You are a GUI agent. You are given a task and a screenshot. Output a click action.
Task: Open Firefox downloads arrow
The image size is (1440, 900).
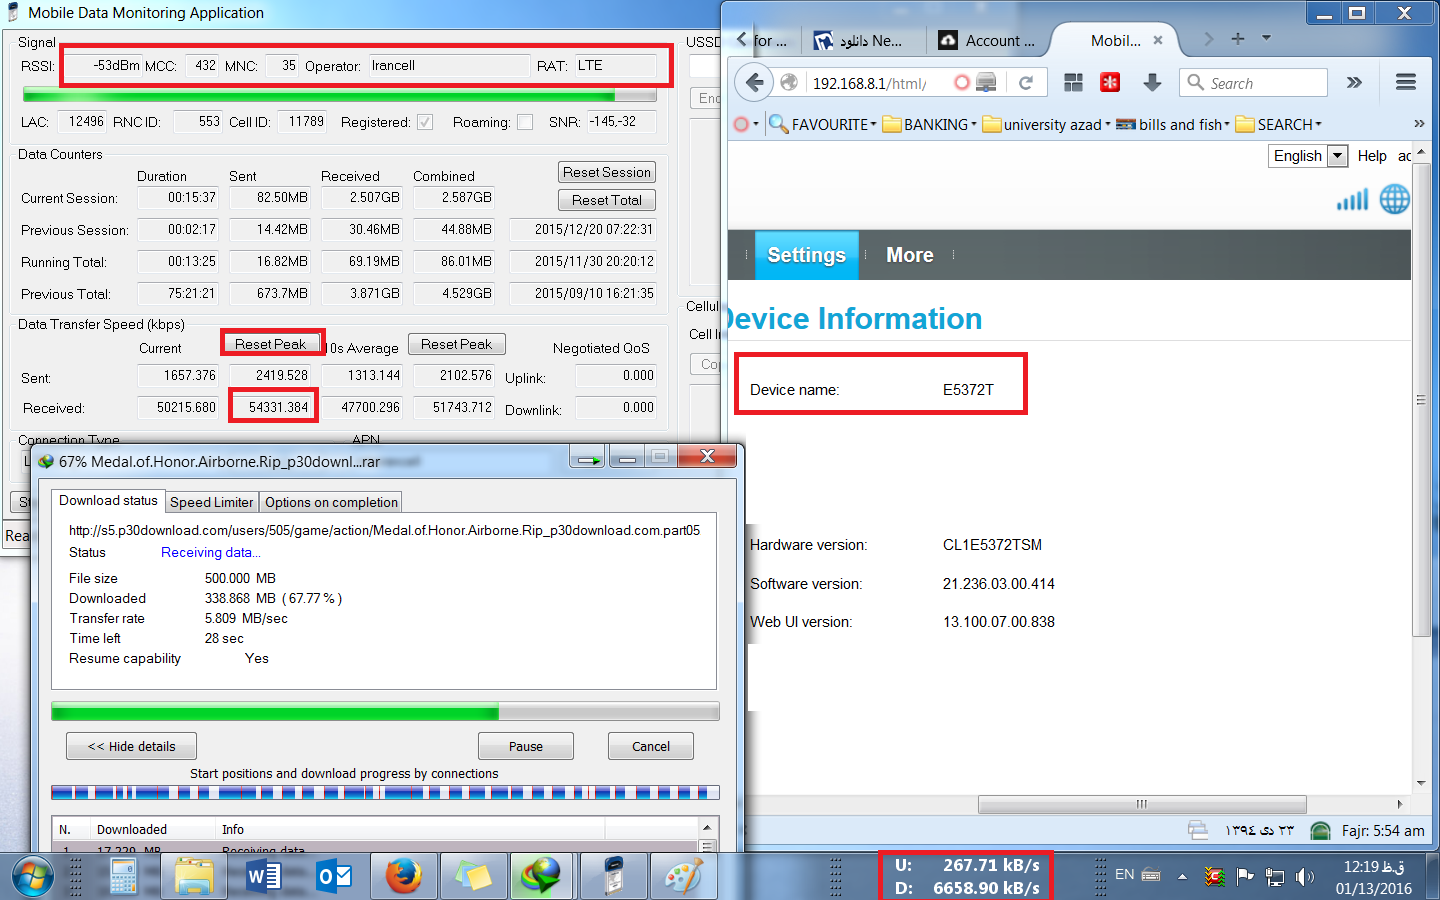[1152, 83]
